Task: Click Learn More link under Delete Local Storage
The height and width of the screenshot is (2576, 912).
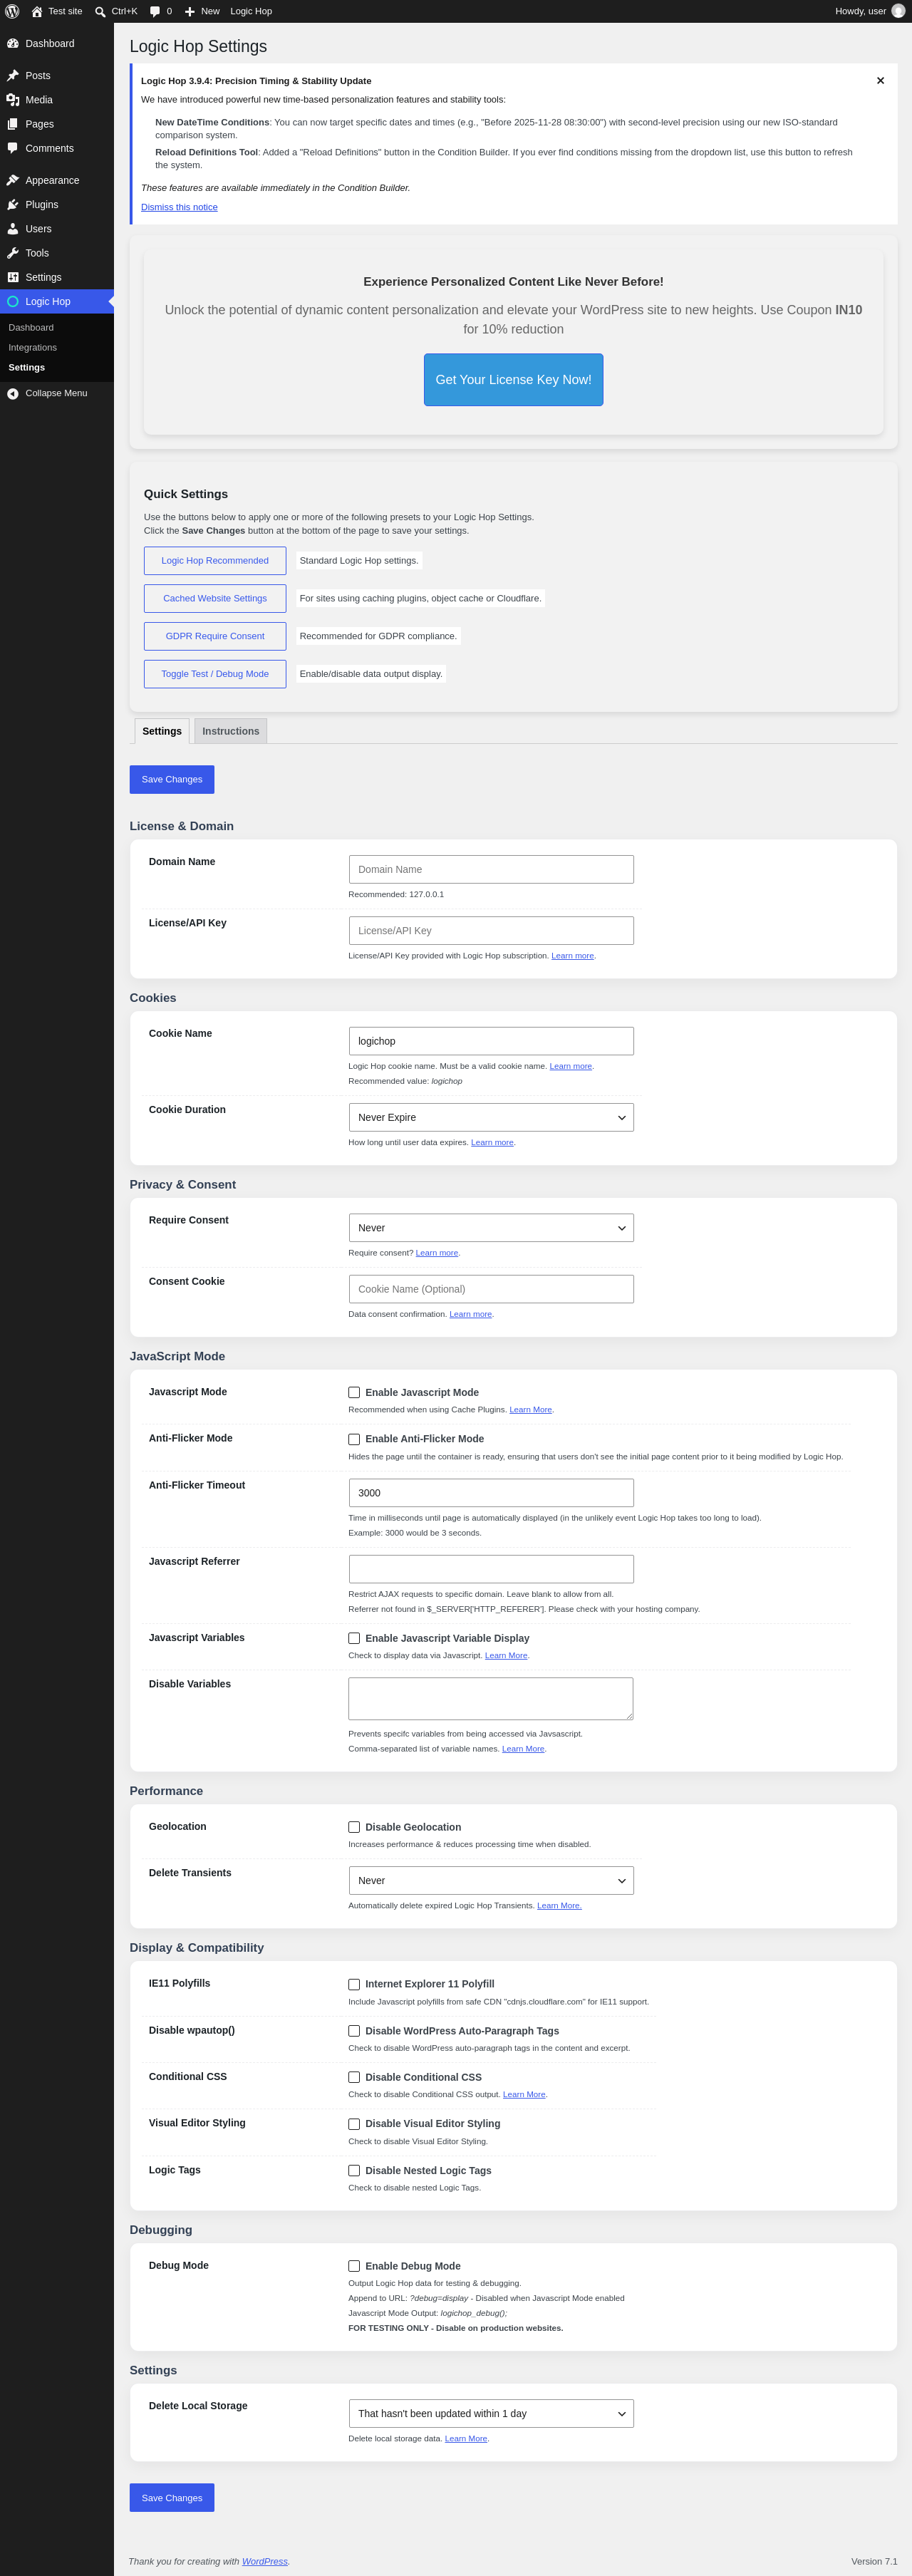Action: pyautogui.click(x=466, y=2439)
